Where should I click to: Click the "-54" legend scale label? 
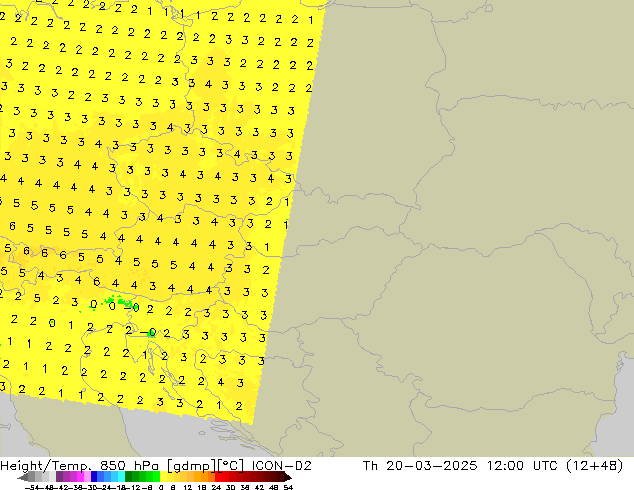click(x=32, y=487)
